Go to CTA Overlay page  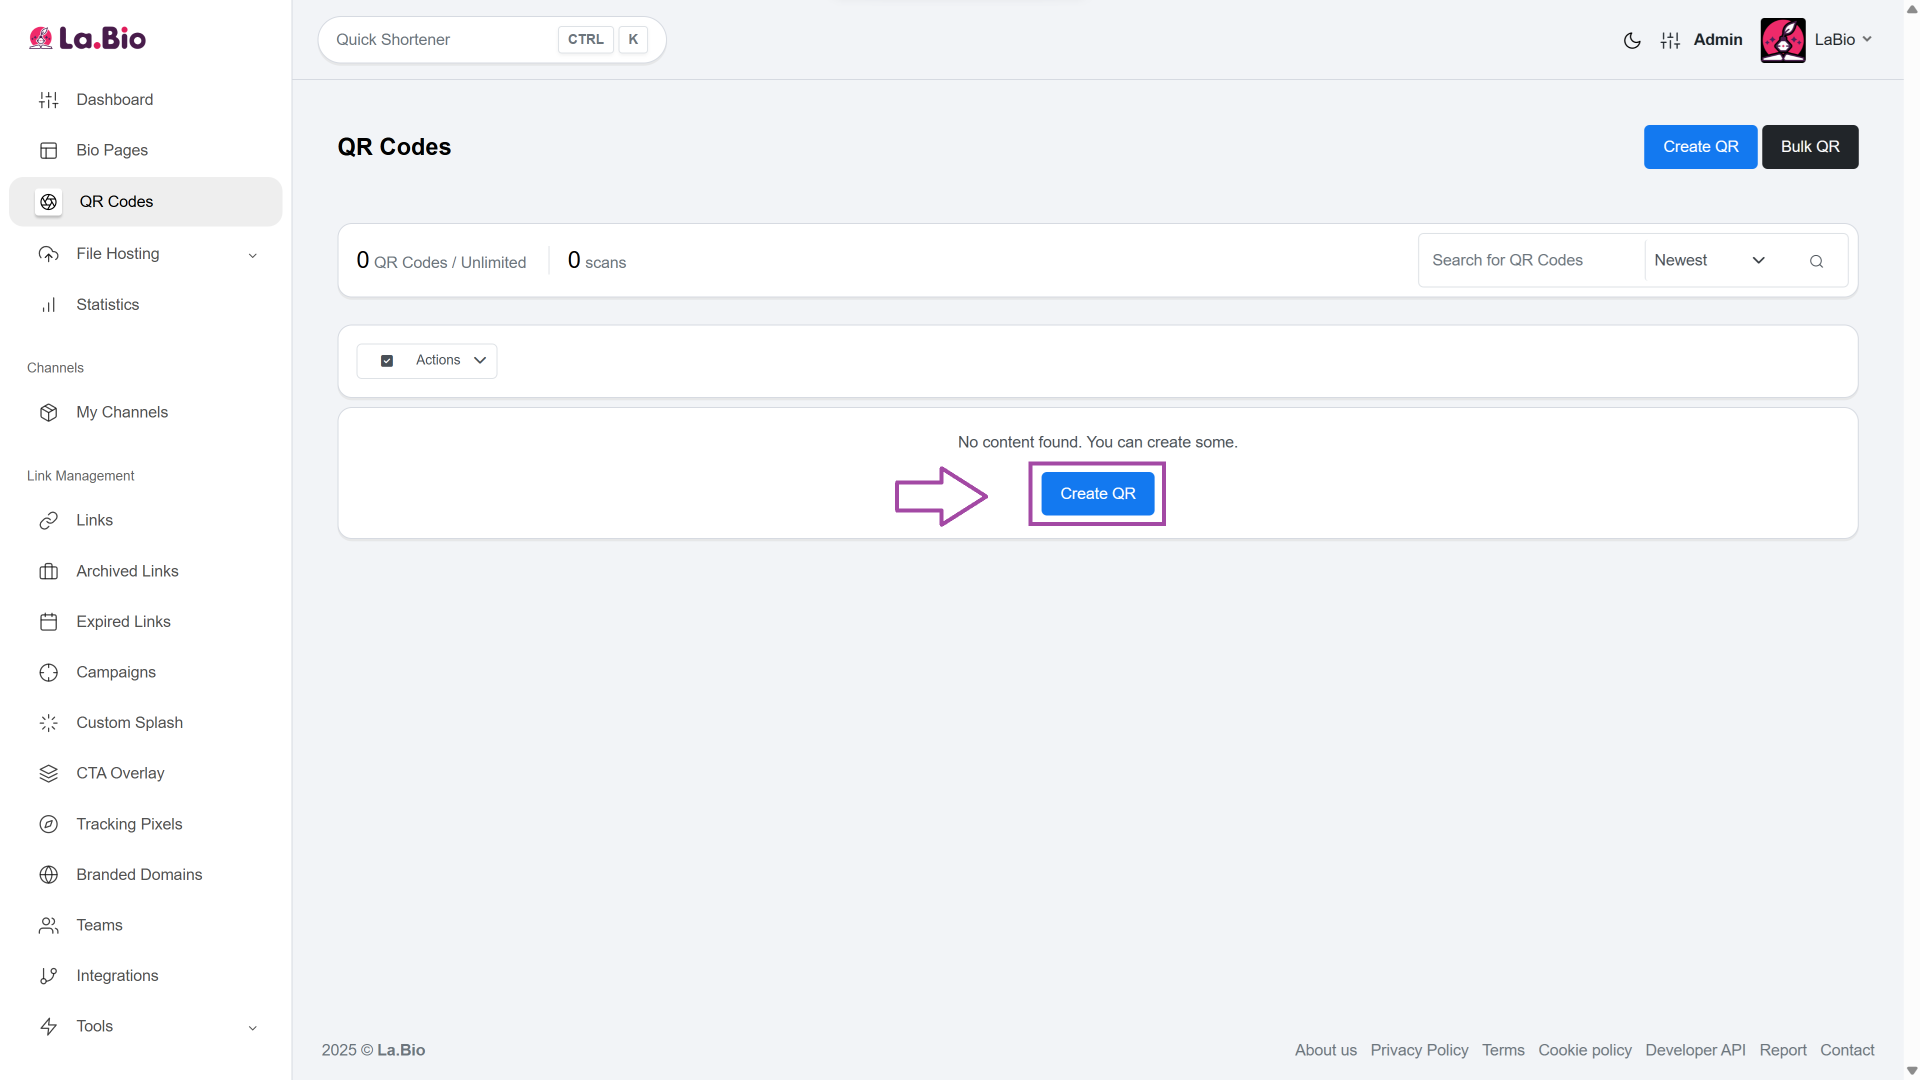tap(120, 773)
